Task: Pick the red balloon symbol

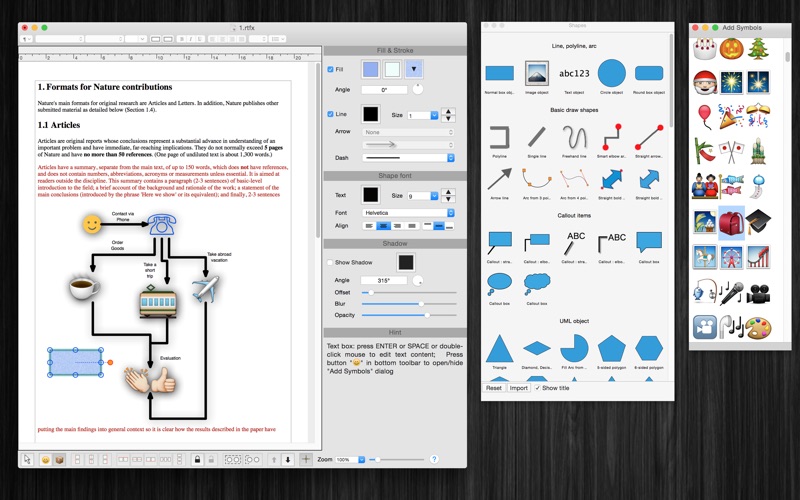Action: (x=704, y=116)
